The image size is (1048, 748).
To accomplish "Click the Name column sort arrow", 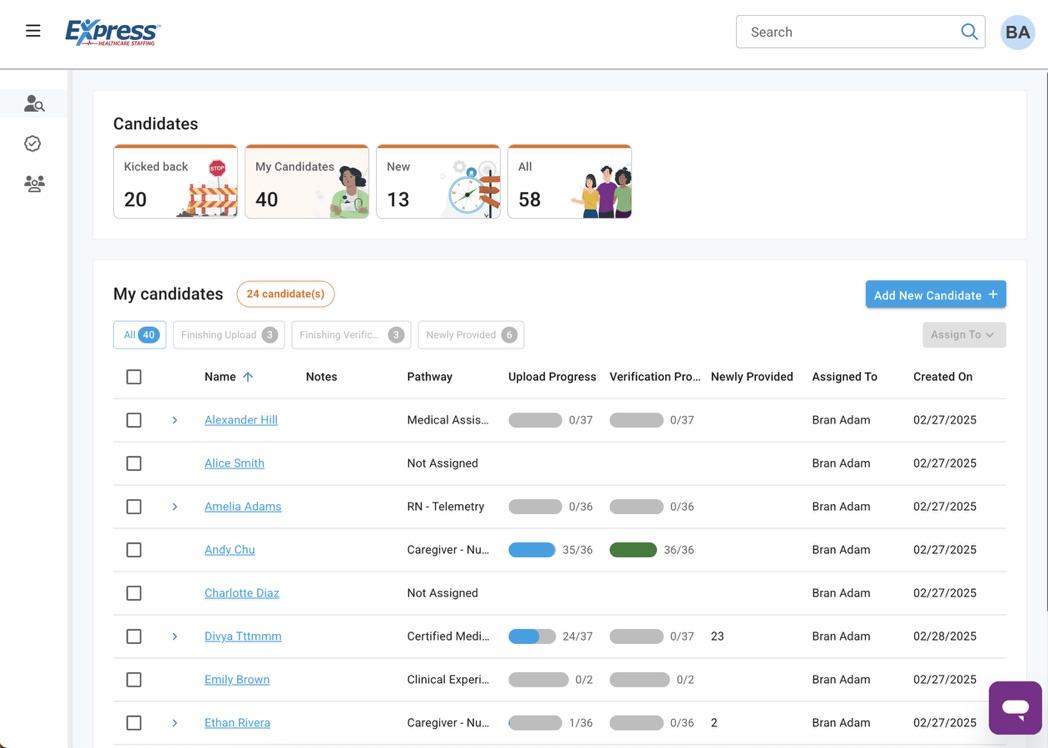I will tap(248, 377).
